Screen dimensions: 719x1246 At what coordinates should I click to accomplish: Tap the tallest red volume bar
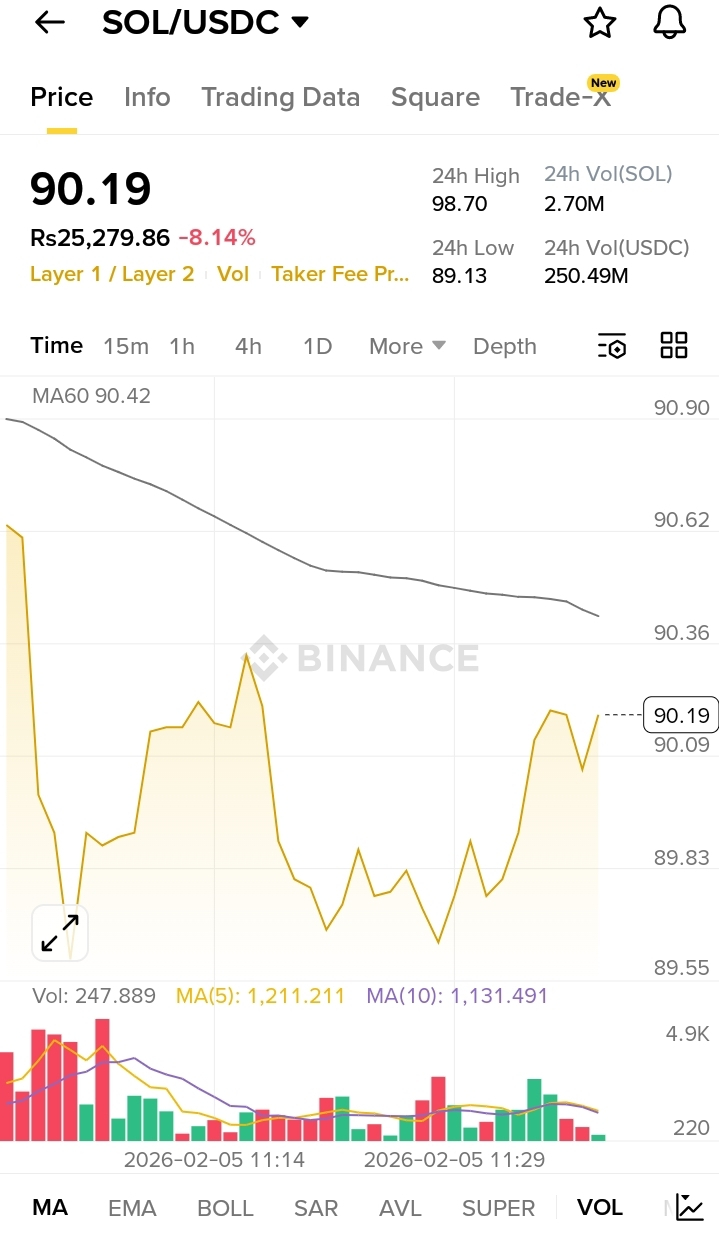(102, 1080)
